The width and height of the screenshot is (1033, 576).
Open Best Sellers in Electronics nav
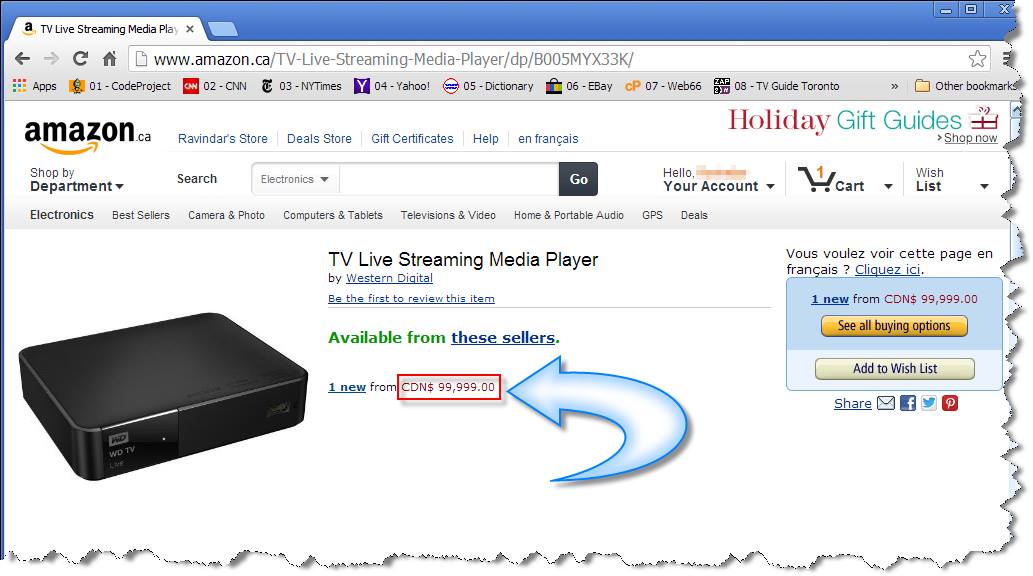pos(141,215)
